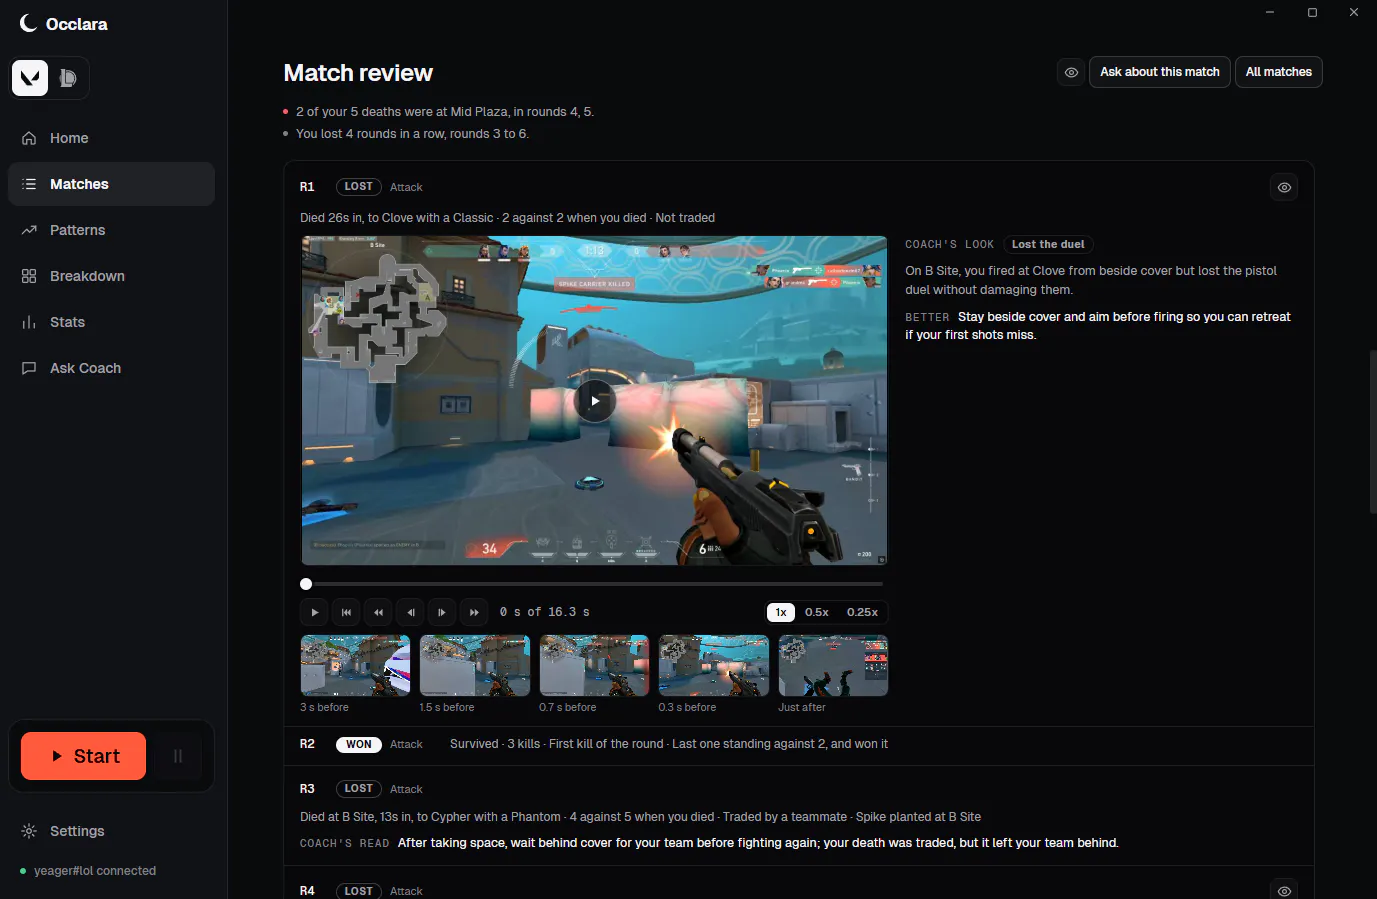Click the clip timeline scrubber handle

(306, 584)
